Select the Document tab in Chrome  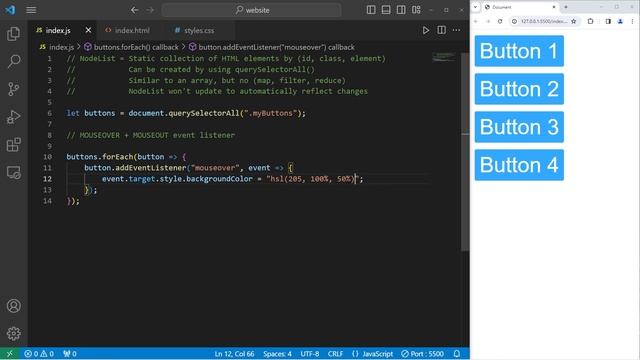point(520,7)
